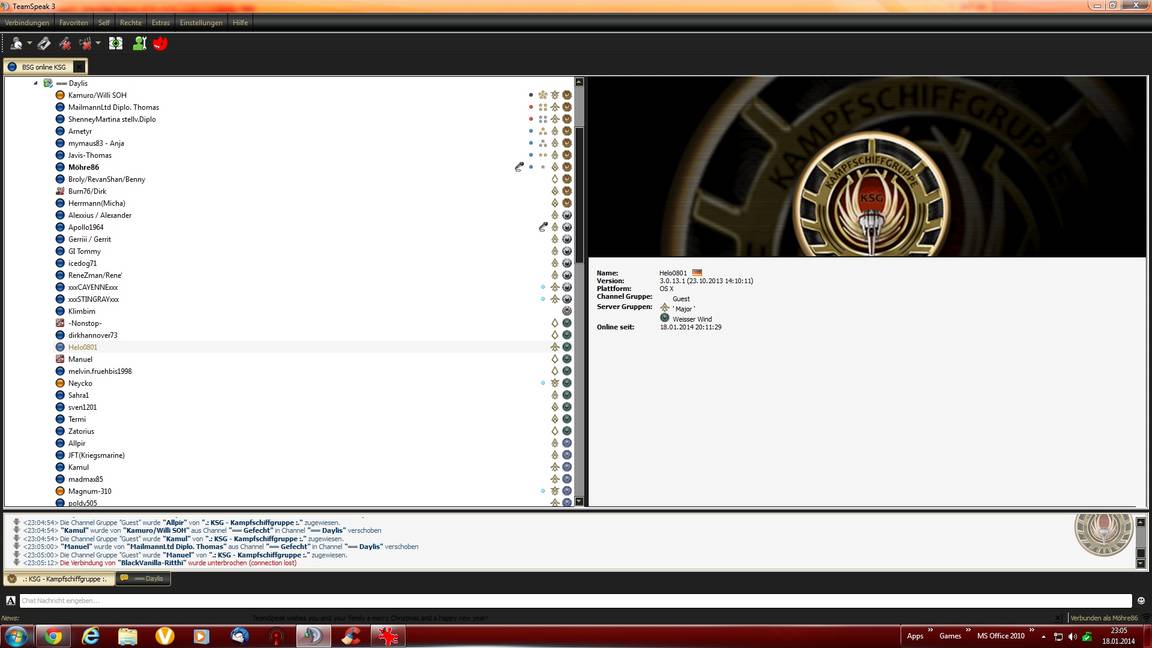Click the text format A icon beside chat input

click(10, 600)
